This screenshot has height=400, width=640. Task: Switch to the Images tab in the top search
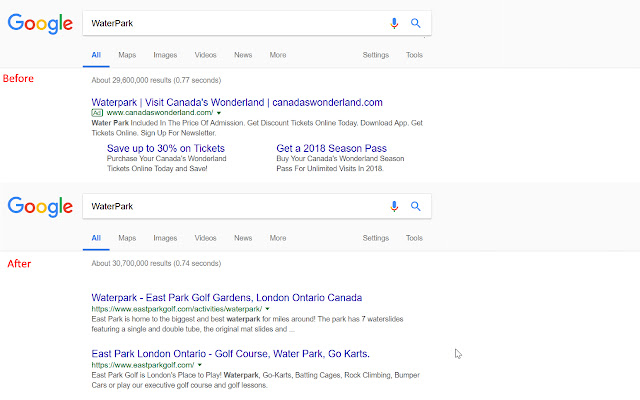click(165, 55)
